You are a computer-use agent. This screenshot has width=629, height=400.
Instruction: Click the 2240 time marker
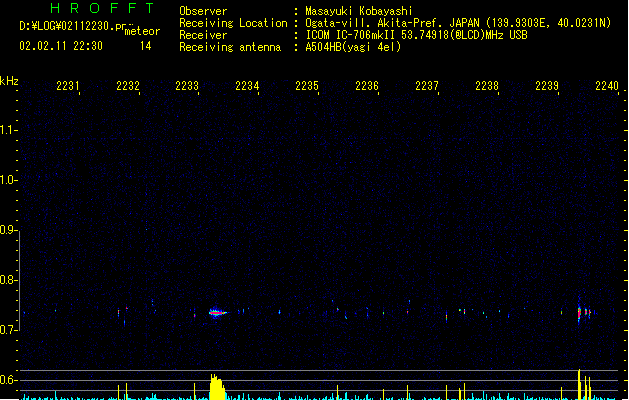click(x=607, y=85)
